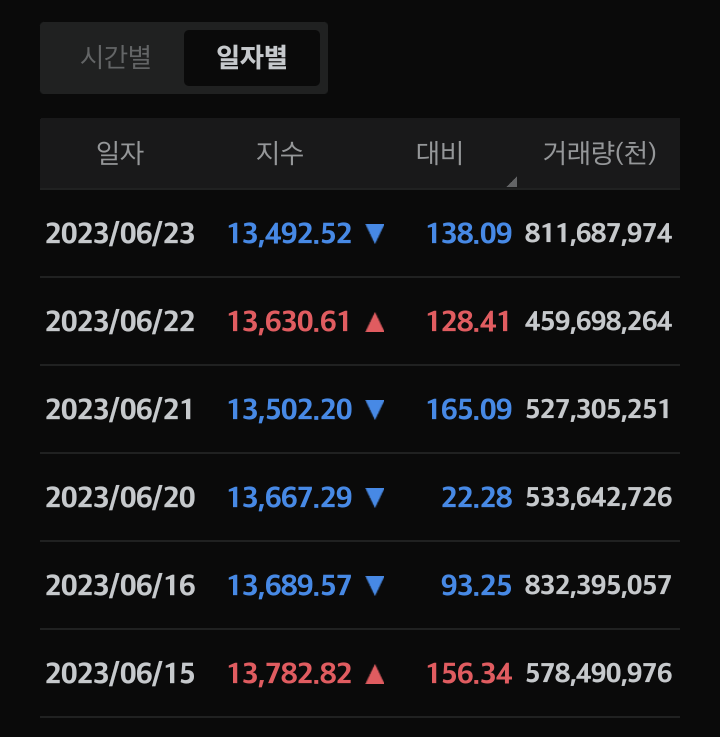This screenshot has height=737, width=720.
Task: Click the down arrow in 2023/06/21 row
Action: (375, 409)
